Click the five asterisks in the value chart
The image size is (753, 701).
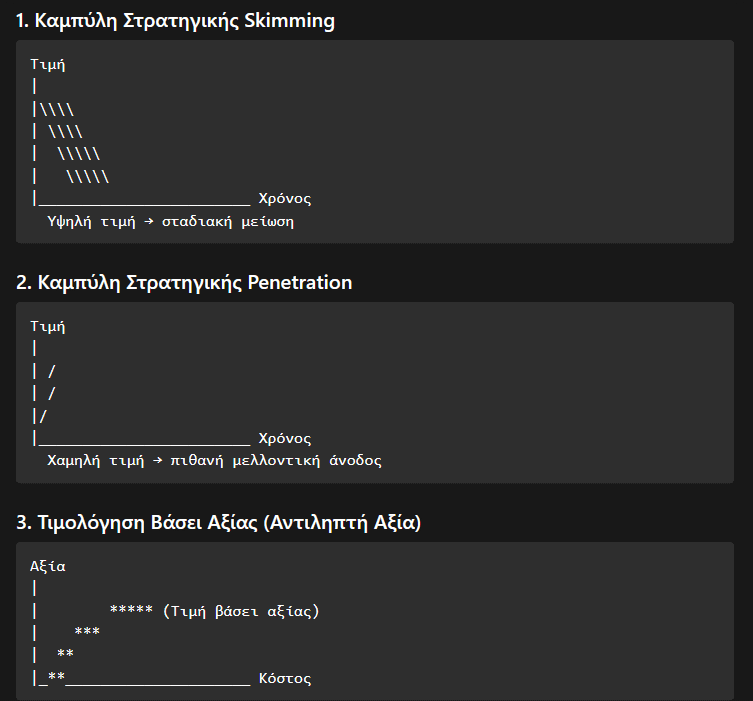130,611
